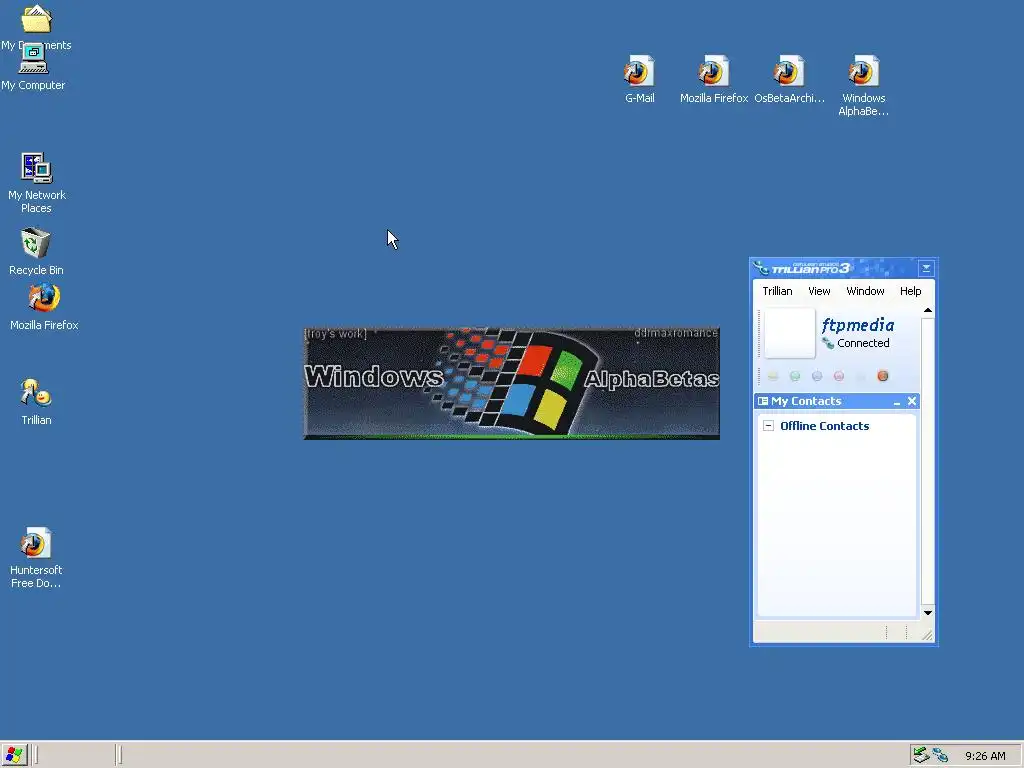Screen dimensions: 1024x768
Task: Click the pink service icon in Trillian
Action: click(x=839, y=376)
